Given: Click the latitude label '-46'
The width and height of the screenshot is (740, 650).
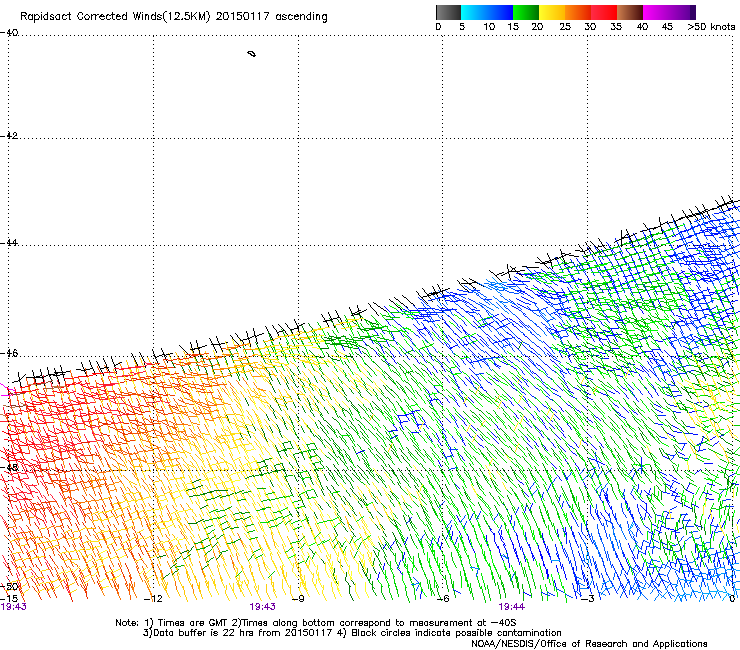Looking at the screenshot, I should (9, 353).
